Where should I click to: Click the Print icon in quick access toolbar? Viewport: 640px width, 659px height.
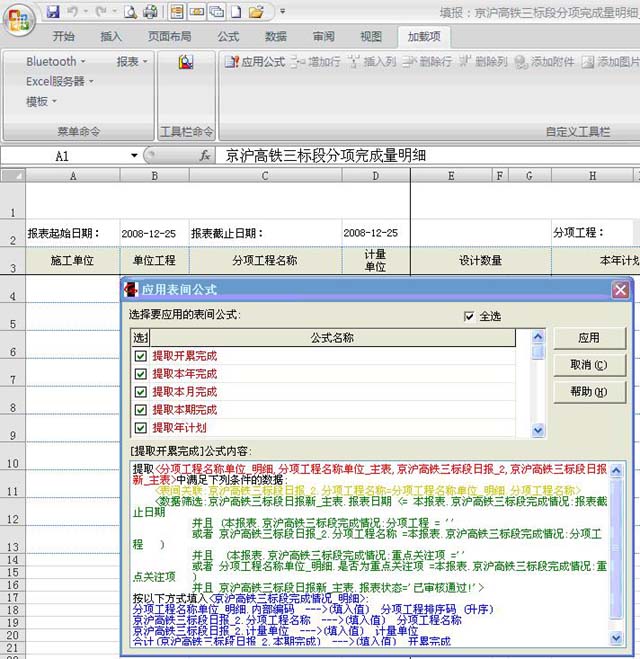(x=150, y=12)
